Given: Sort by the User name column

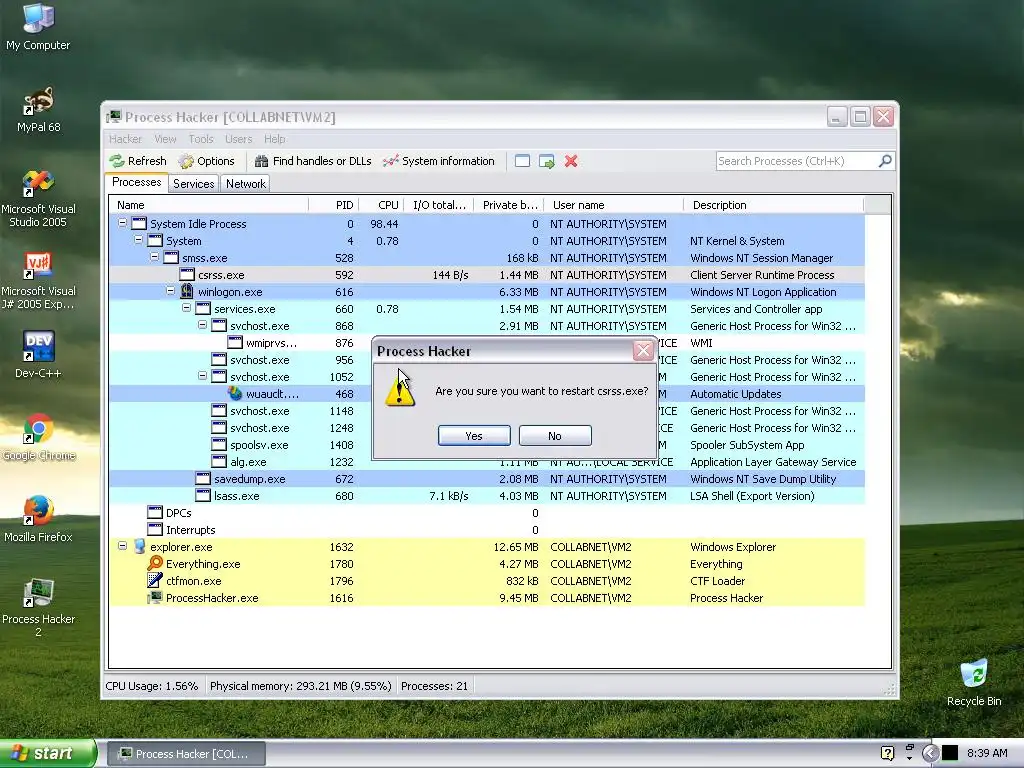Looking at the screenshot, I should (614, 205).
